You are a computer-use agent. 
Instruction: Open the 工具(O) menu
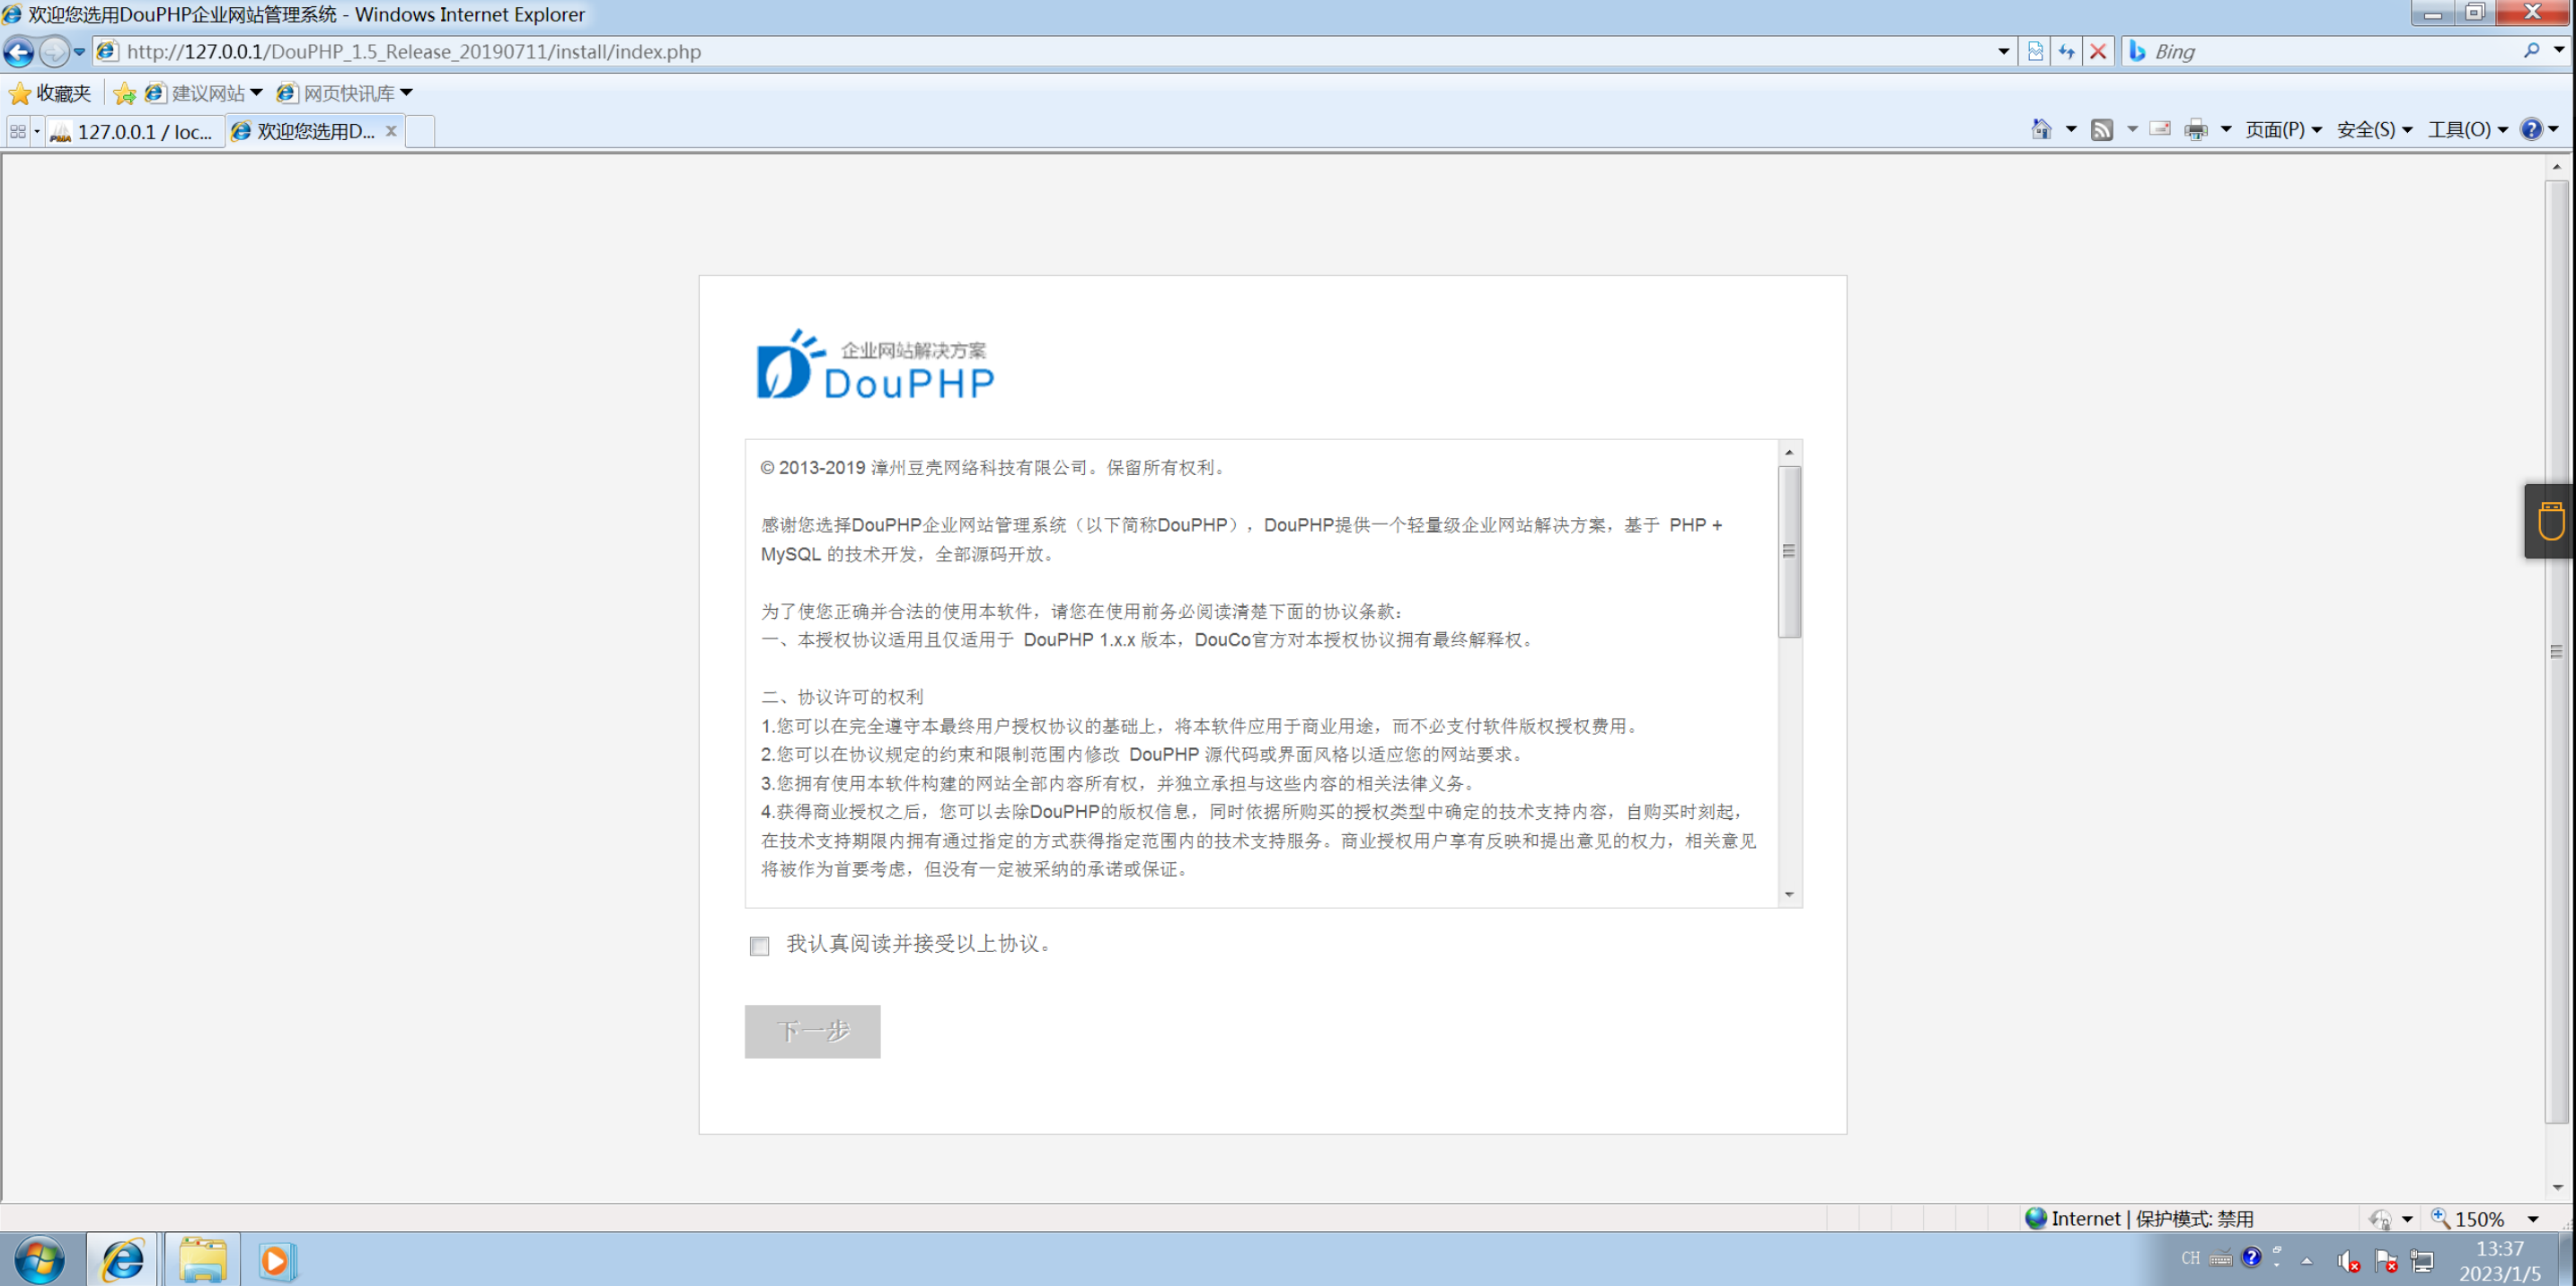point(2467,129)
